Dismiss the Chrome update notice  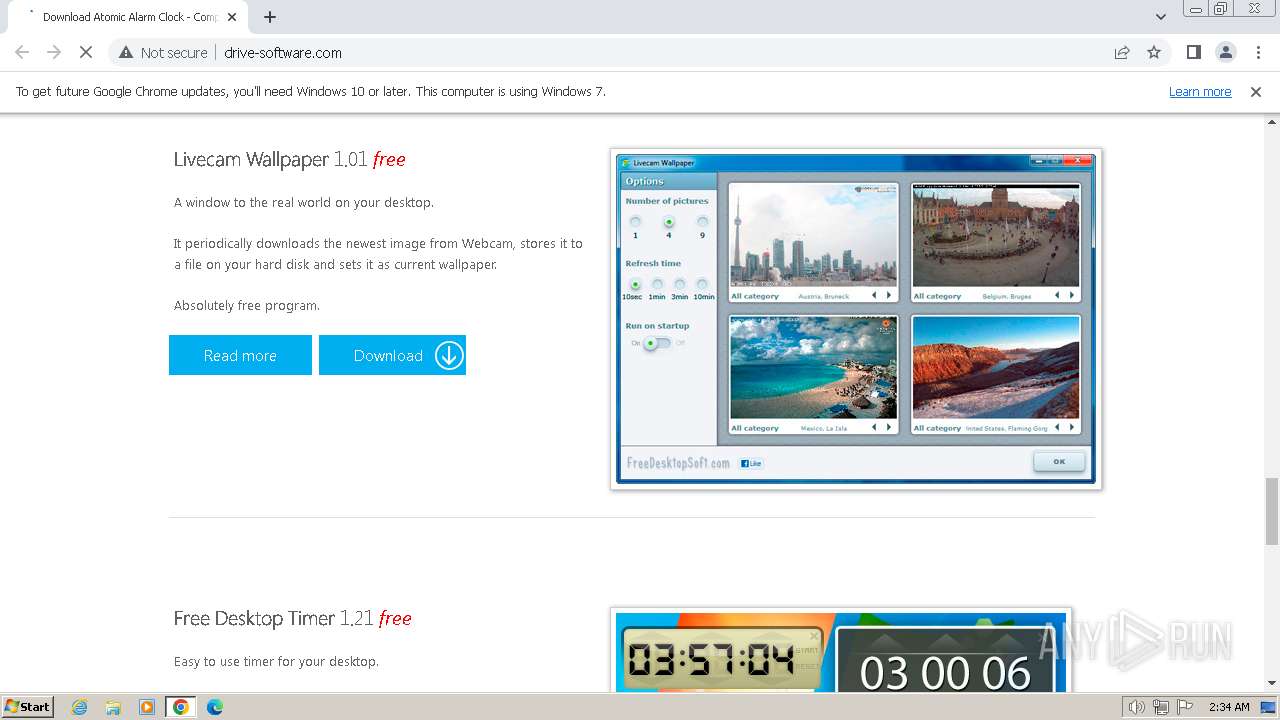click(1256, 91)
